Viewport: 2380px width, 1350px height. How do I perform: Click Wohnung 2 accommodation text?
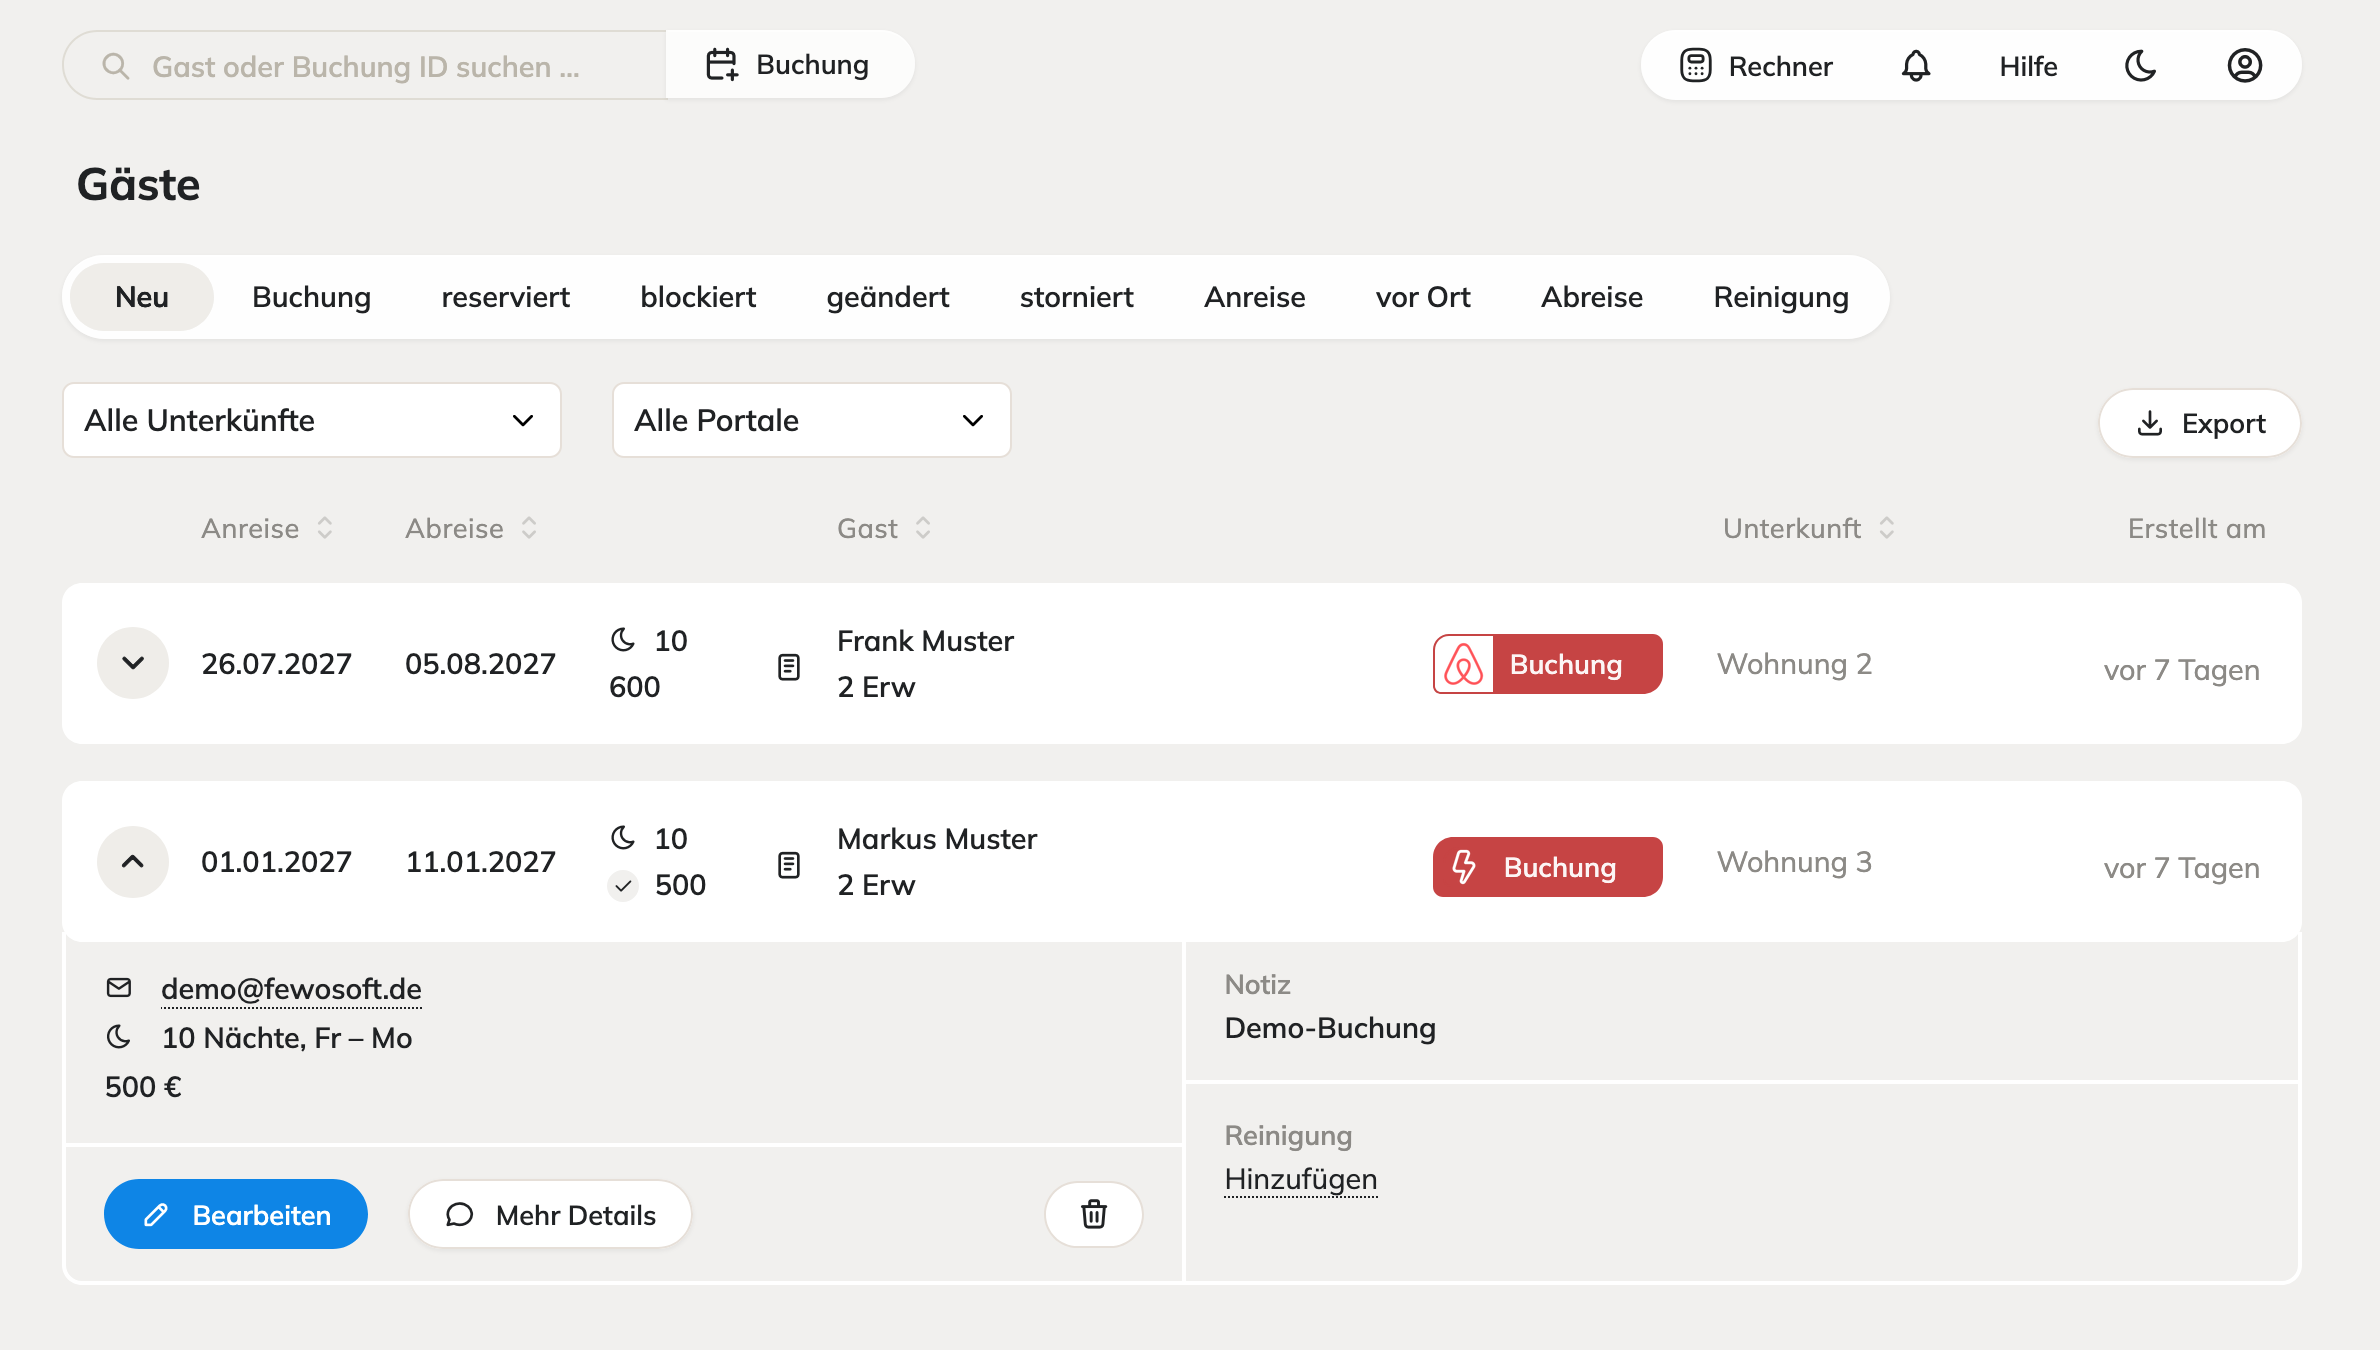[1794, 664]
